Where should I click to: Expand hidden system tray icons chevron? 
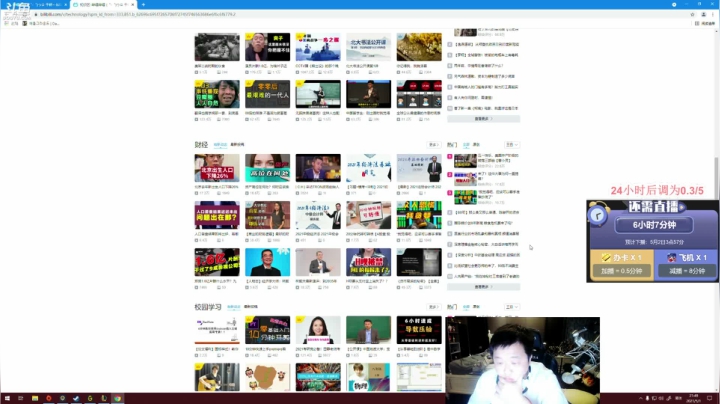click(641, 398)
